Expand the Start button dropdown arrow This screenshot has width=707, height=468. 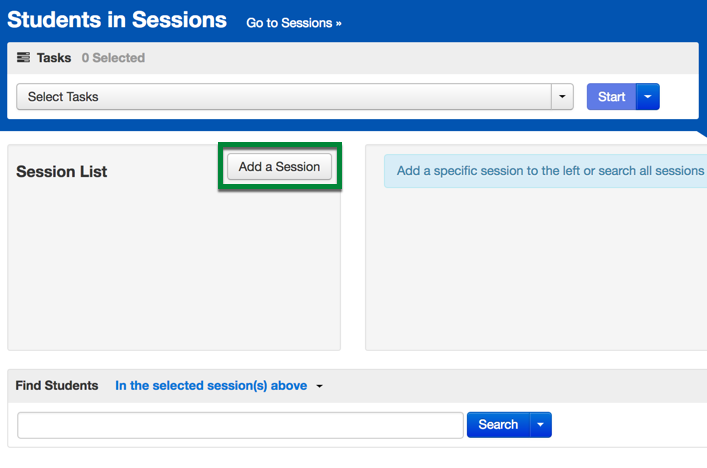pyautogui.click(x=648, y=96)
